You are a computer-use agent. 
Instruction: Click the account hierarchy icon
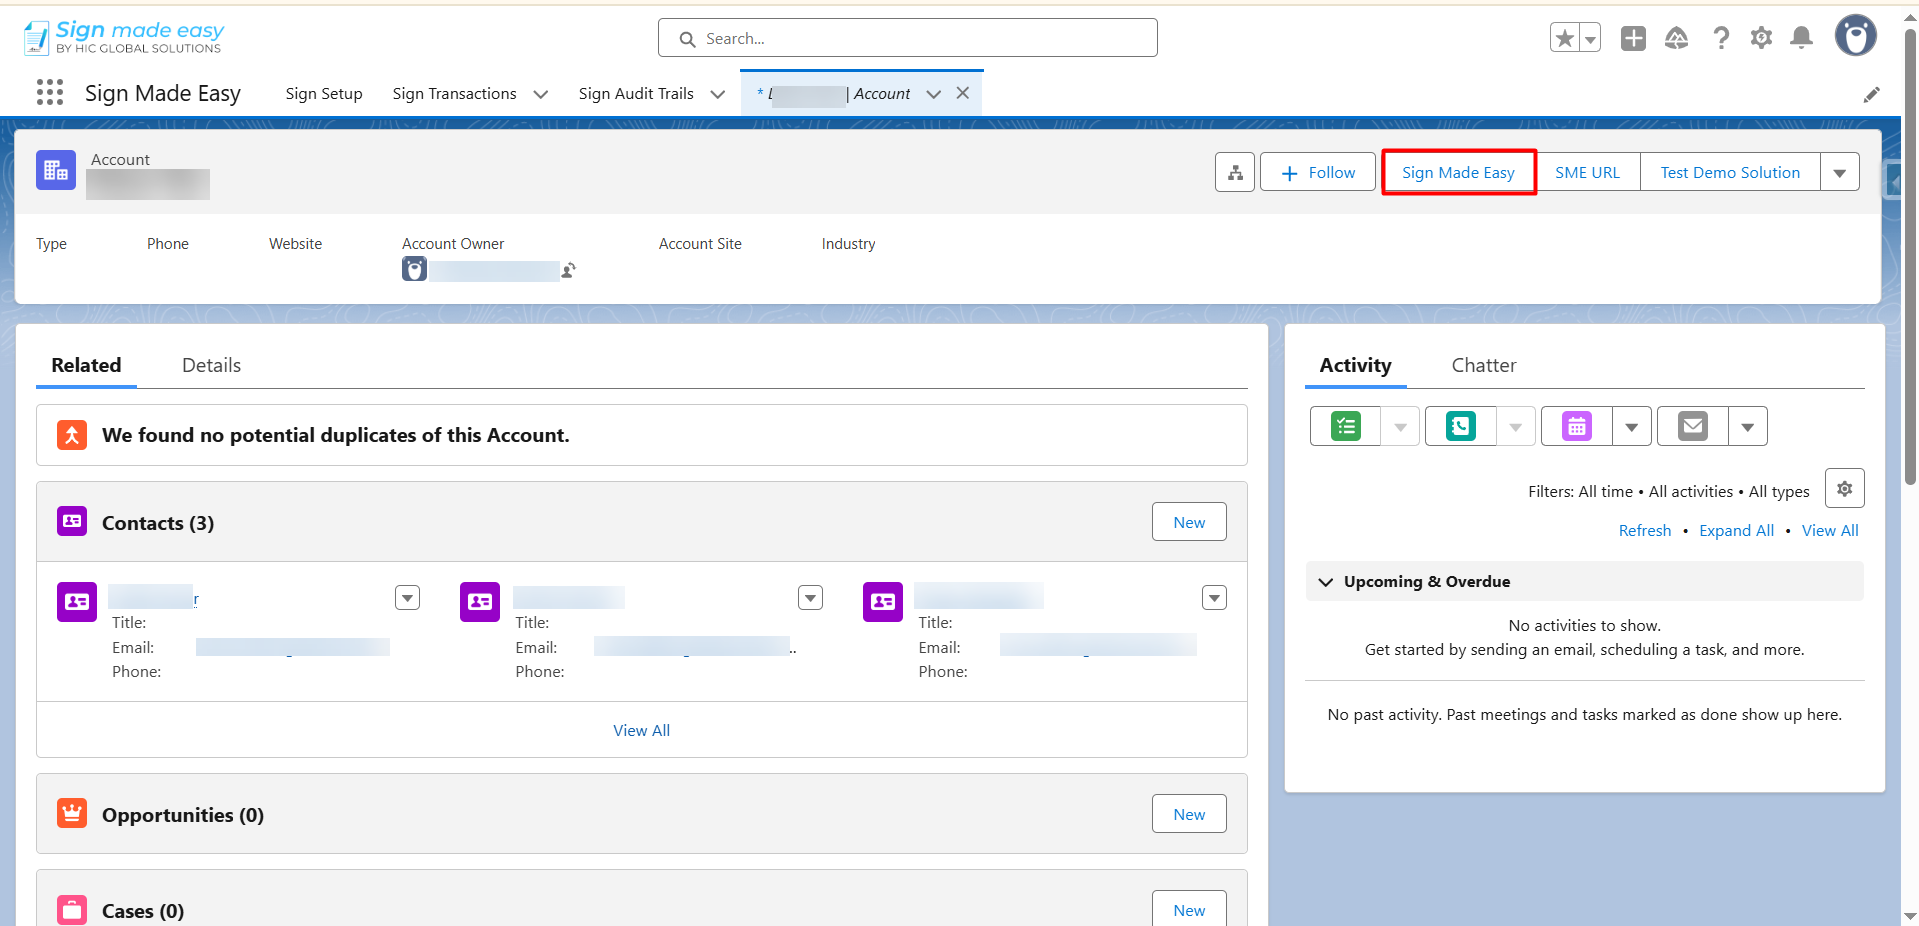click(1235, 173)
